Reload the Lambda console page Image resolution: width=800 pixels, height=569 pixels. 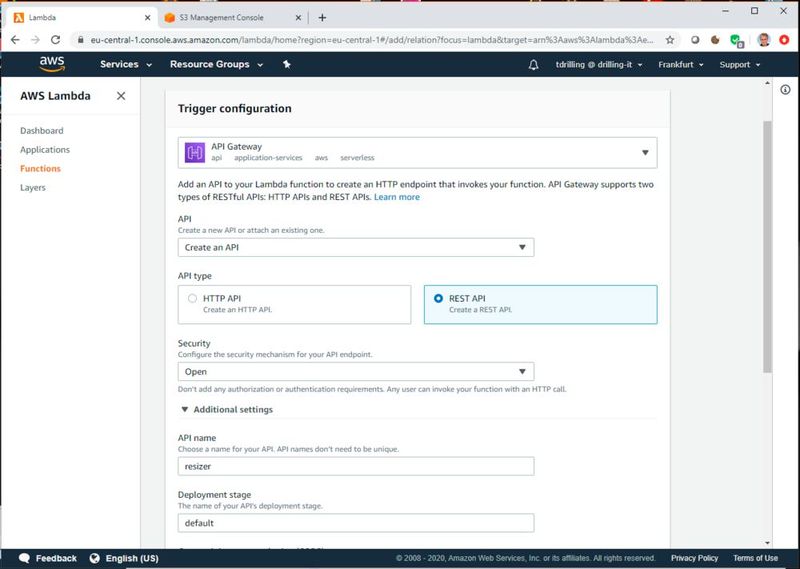(56, 40)
